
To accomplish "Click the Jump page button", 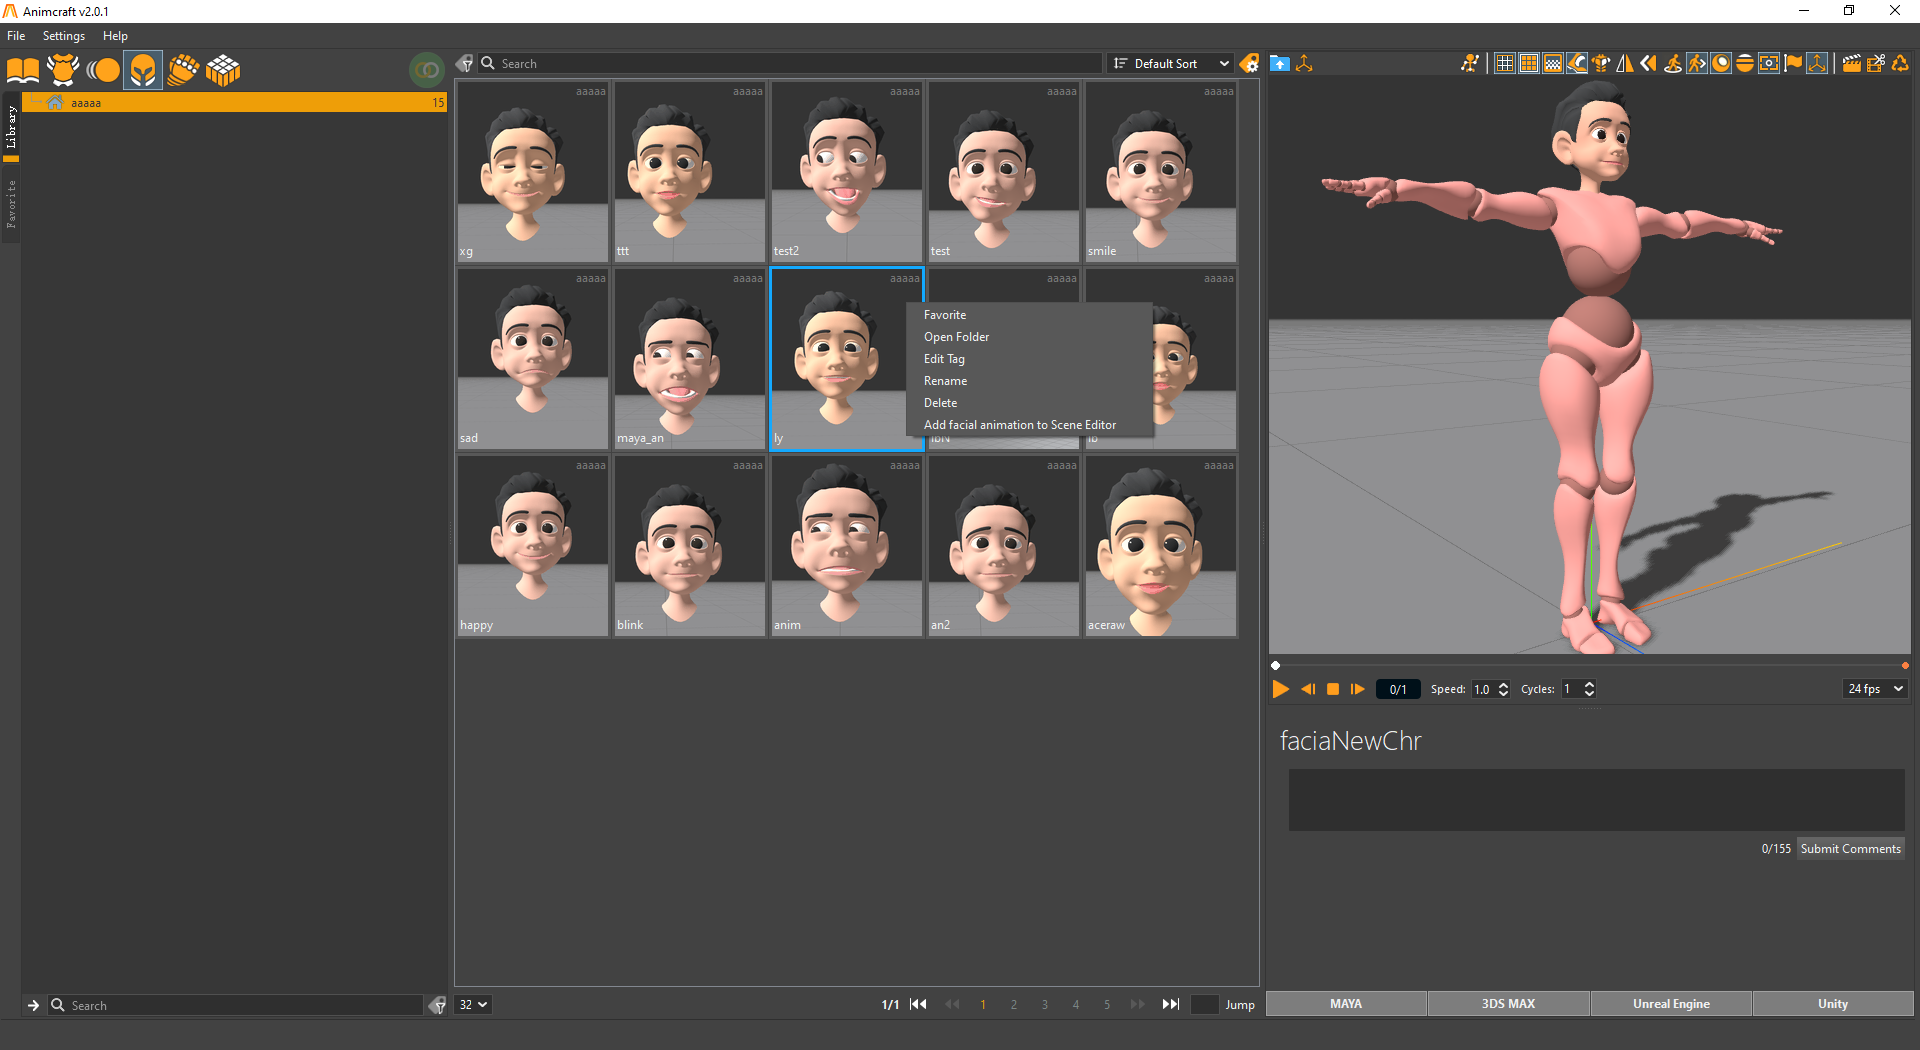I will (1240, 1005).
